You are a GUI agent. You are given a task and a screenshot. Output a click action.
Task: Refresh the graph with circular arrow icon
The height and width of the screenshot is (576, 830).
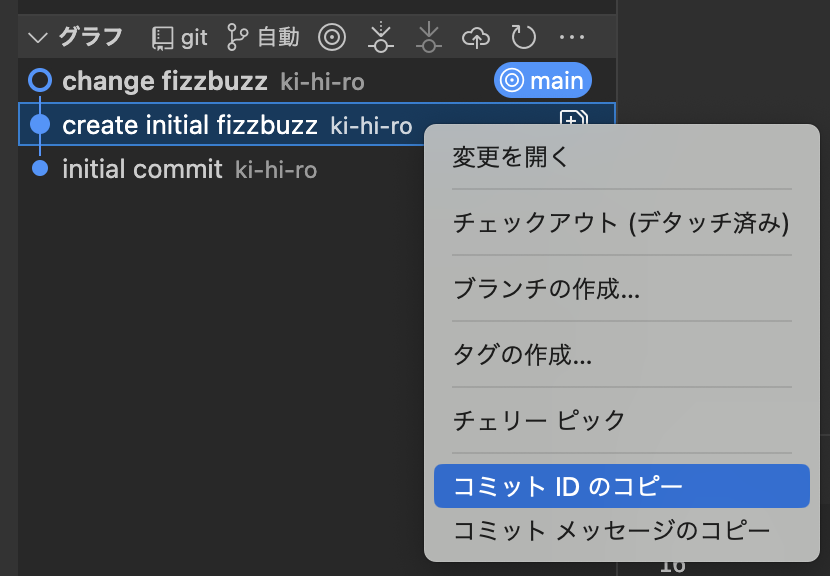pos(524,37)
